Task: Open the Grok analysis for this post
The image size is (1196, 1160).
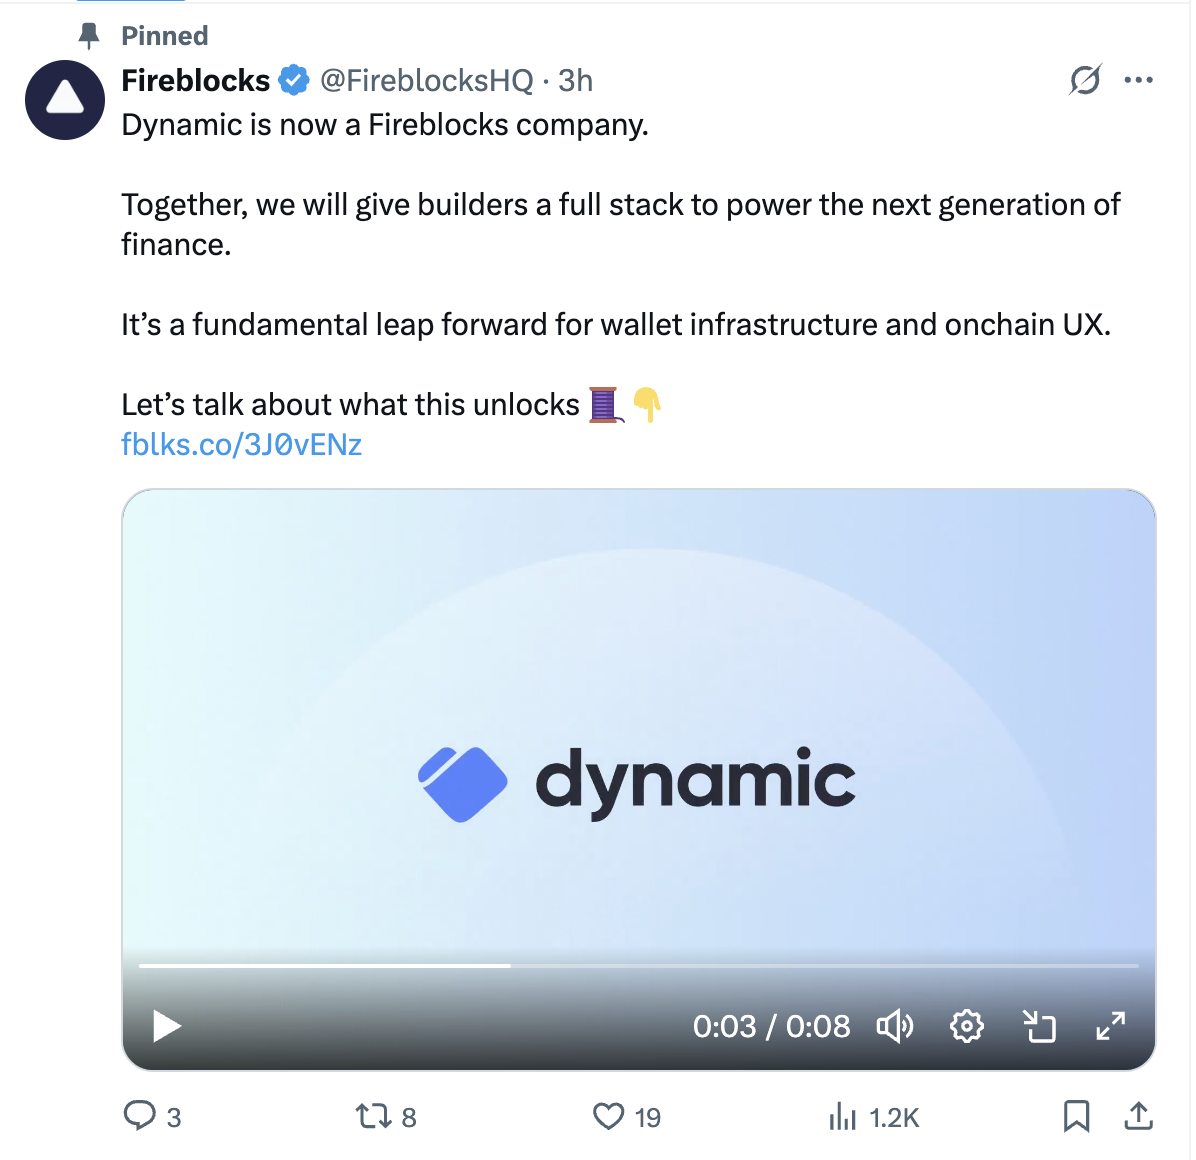Action: [1086, 80]
